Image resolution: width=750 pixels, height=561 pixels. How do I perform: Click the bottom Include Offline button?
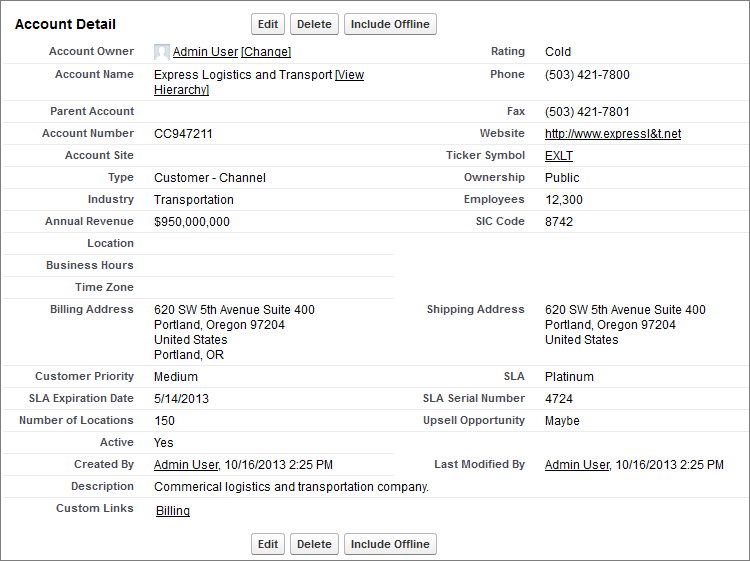click(x=390, y=544)
